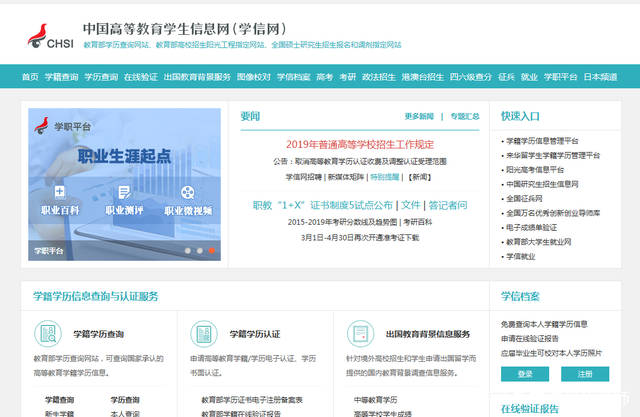Viewport: 640px width, 417px height.
Task: Select the first carousel dot
Action: pyautogui.click(x=187, y=251)
